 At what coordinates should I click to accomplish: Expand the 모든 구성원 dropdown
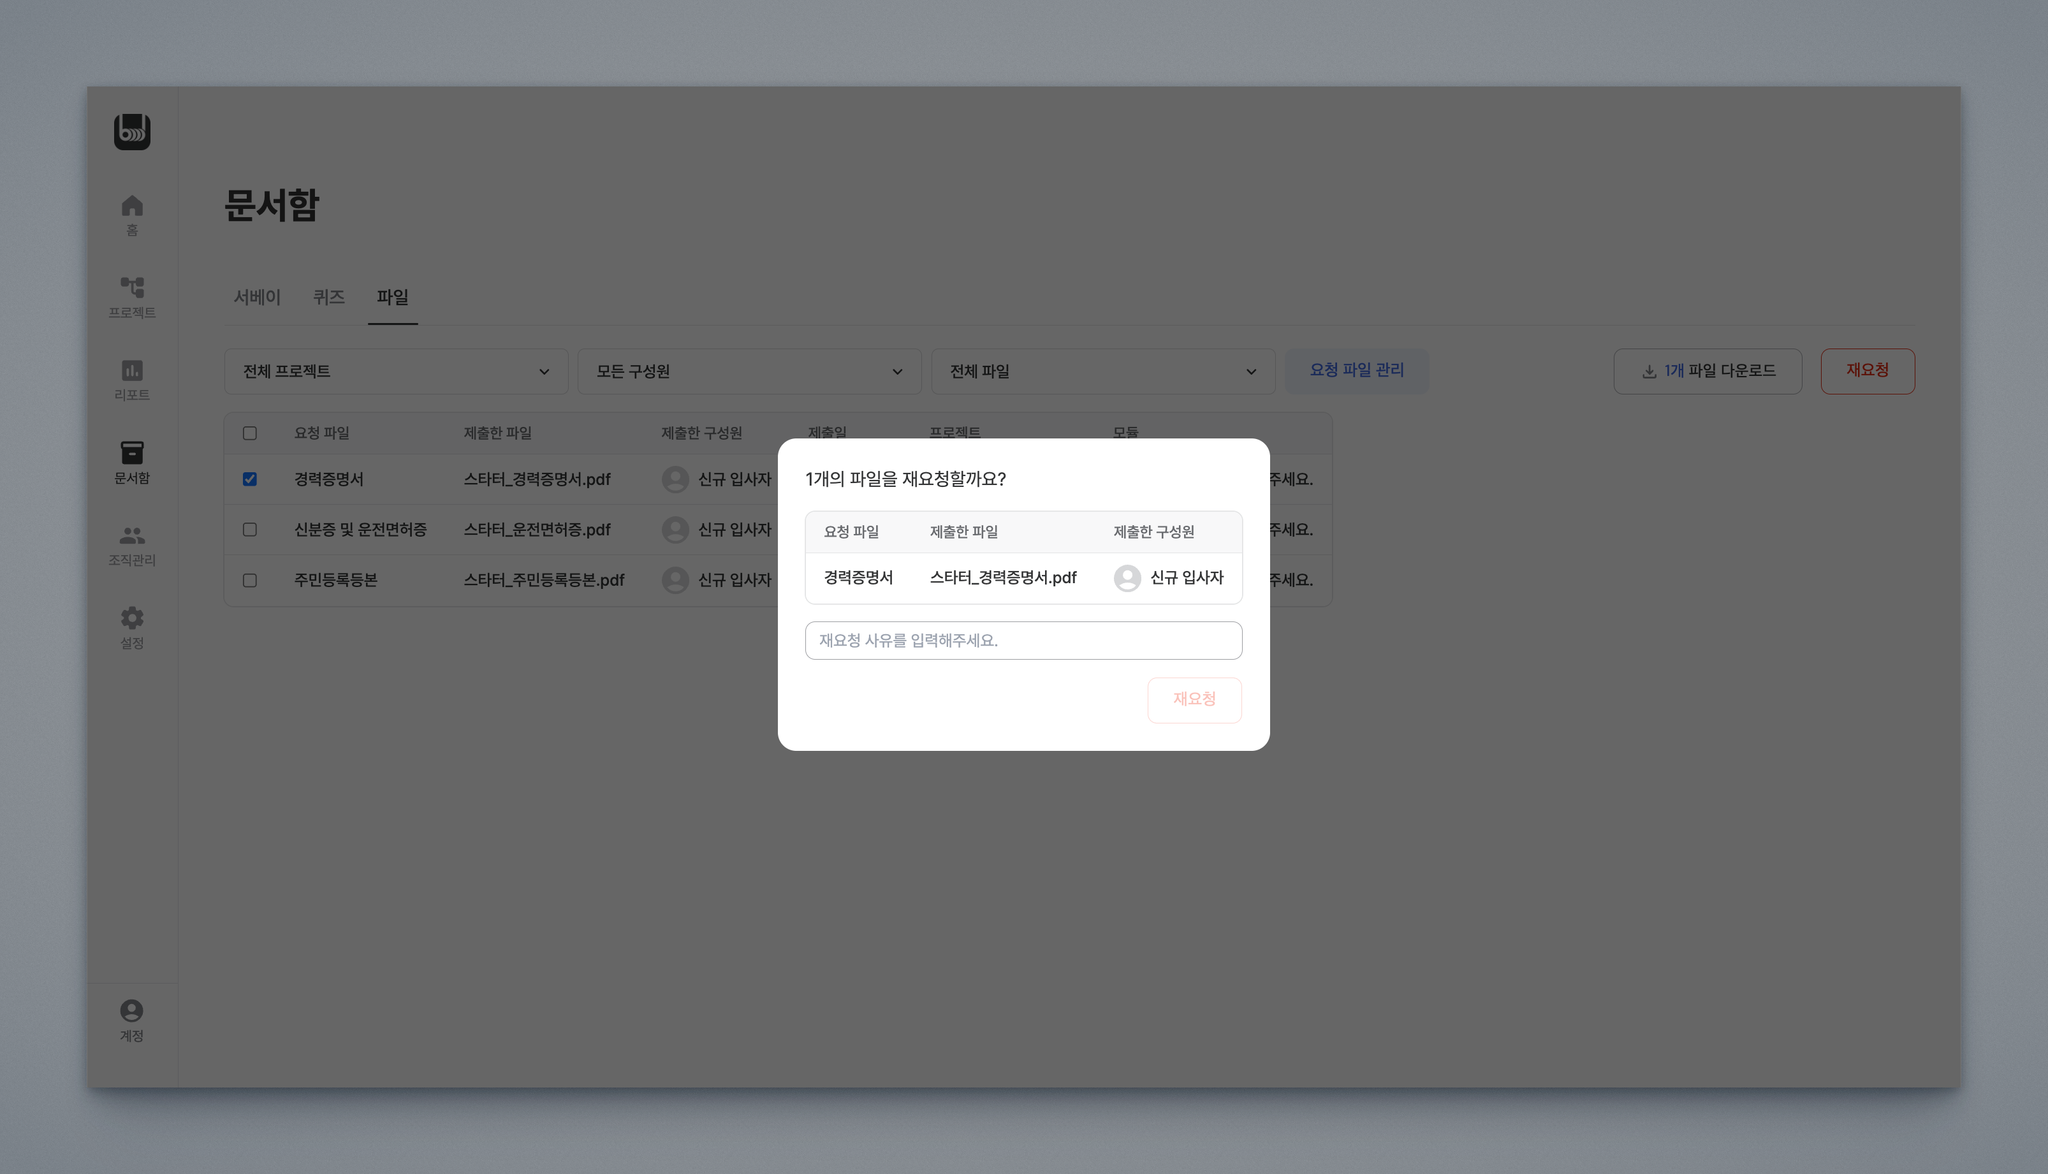749,371
